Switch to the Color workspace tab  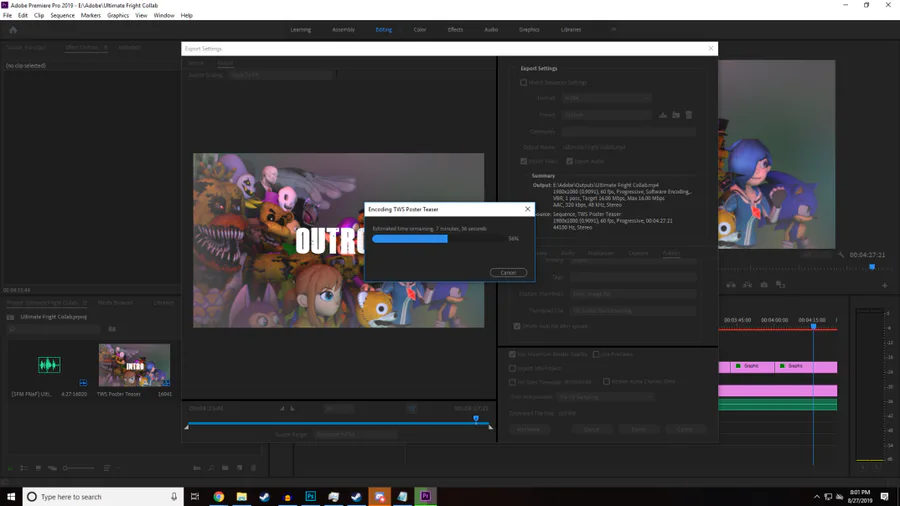point(420,30)
